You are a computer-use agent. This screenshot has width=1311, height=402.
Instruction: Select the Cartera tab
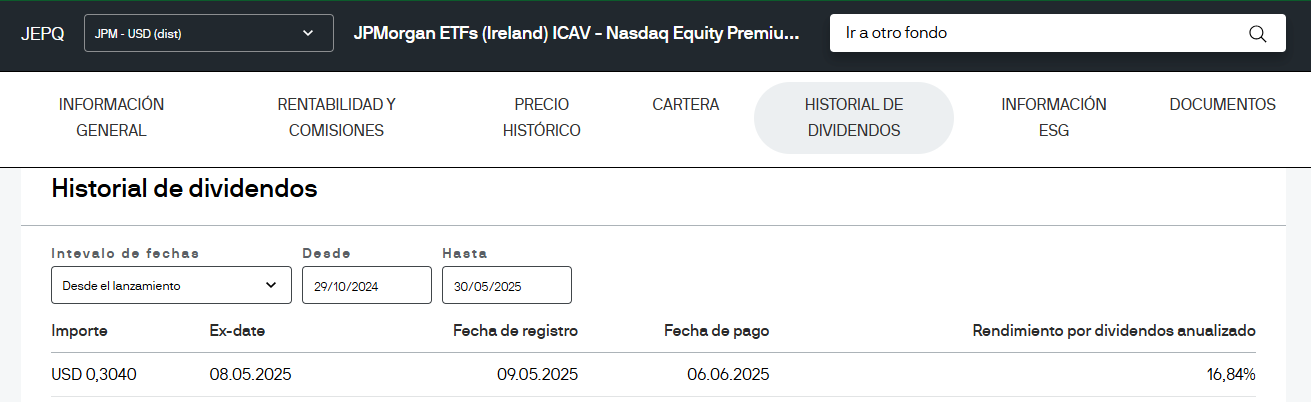(x=685, y=104)
